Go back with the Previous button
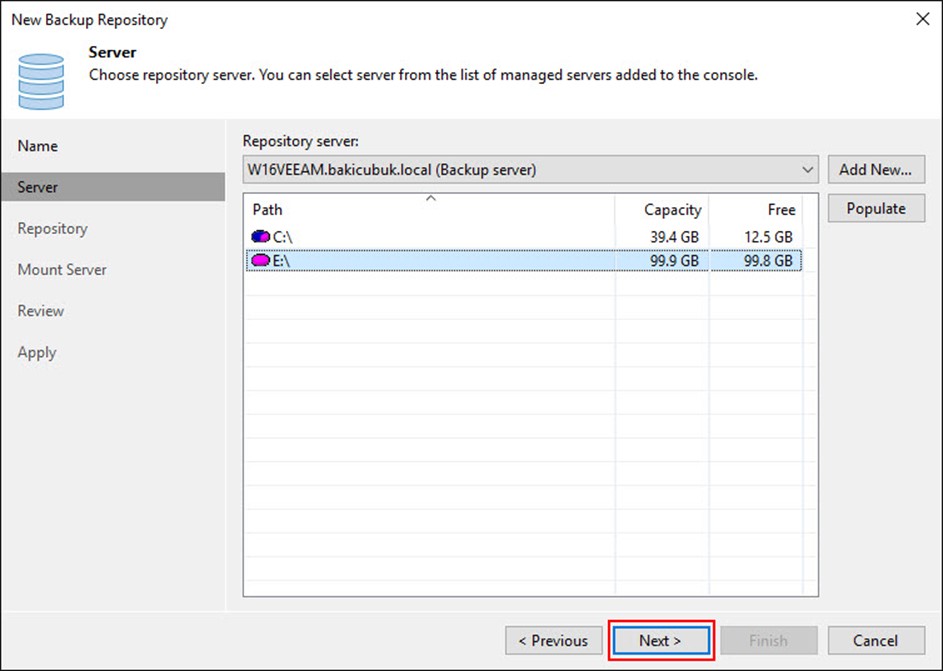 554,641
